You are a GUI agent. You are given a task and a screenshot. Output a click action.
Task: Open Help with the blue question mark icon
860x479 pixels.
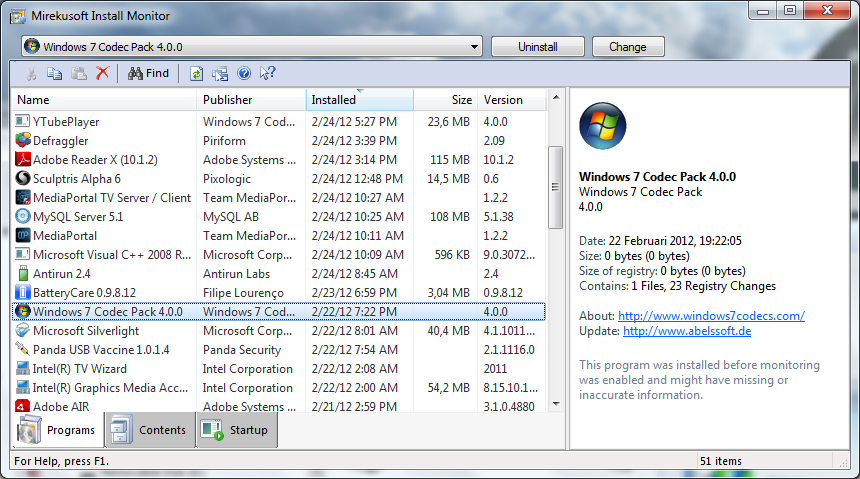point(244,73)
